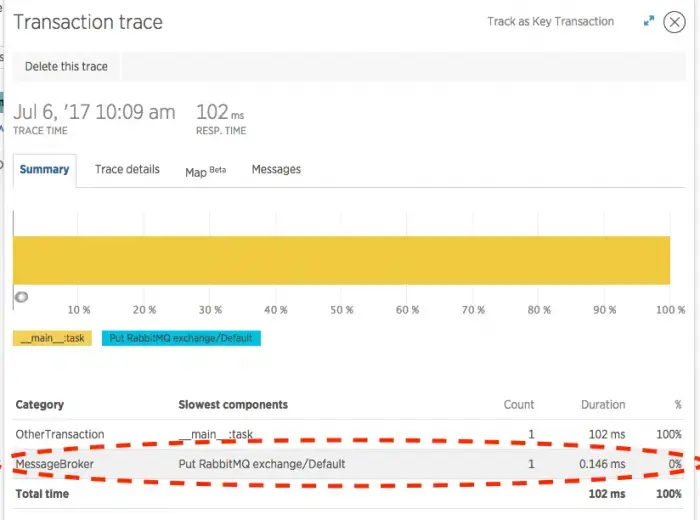Sort by the Category column header

40,405
